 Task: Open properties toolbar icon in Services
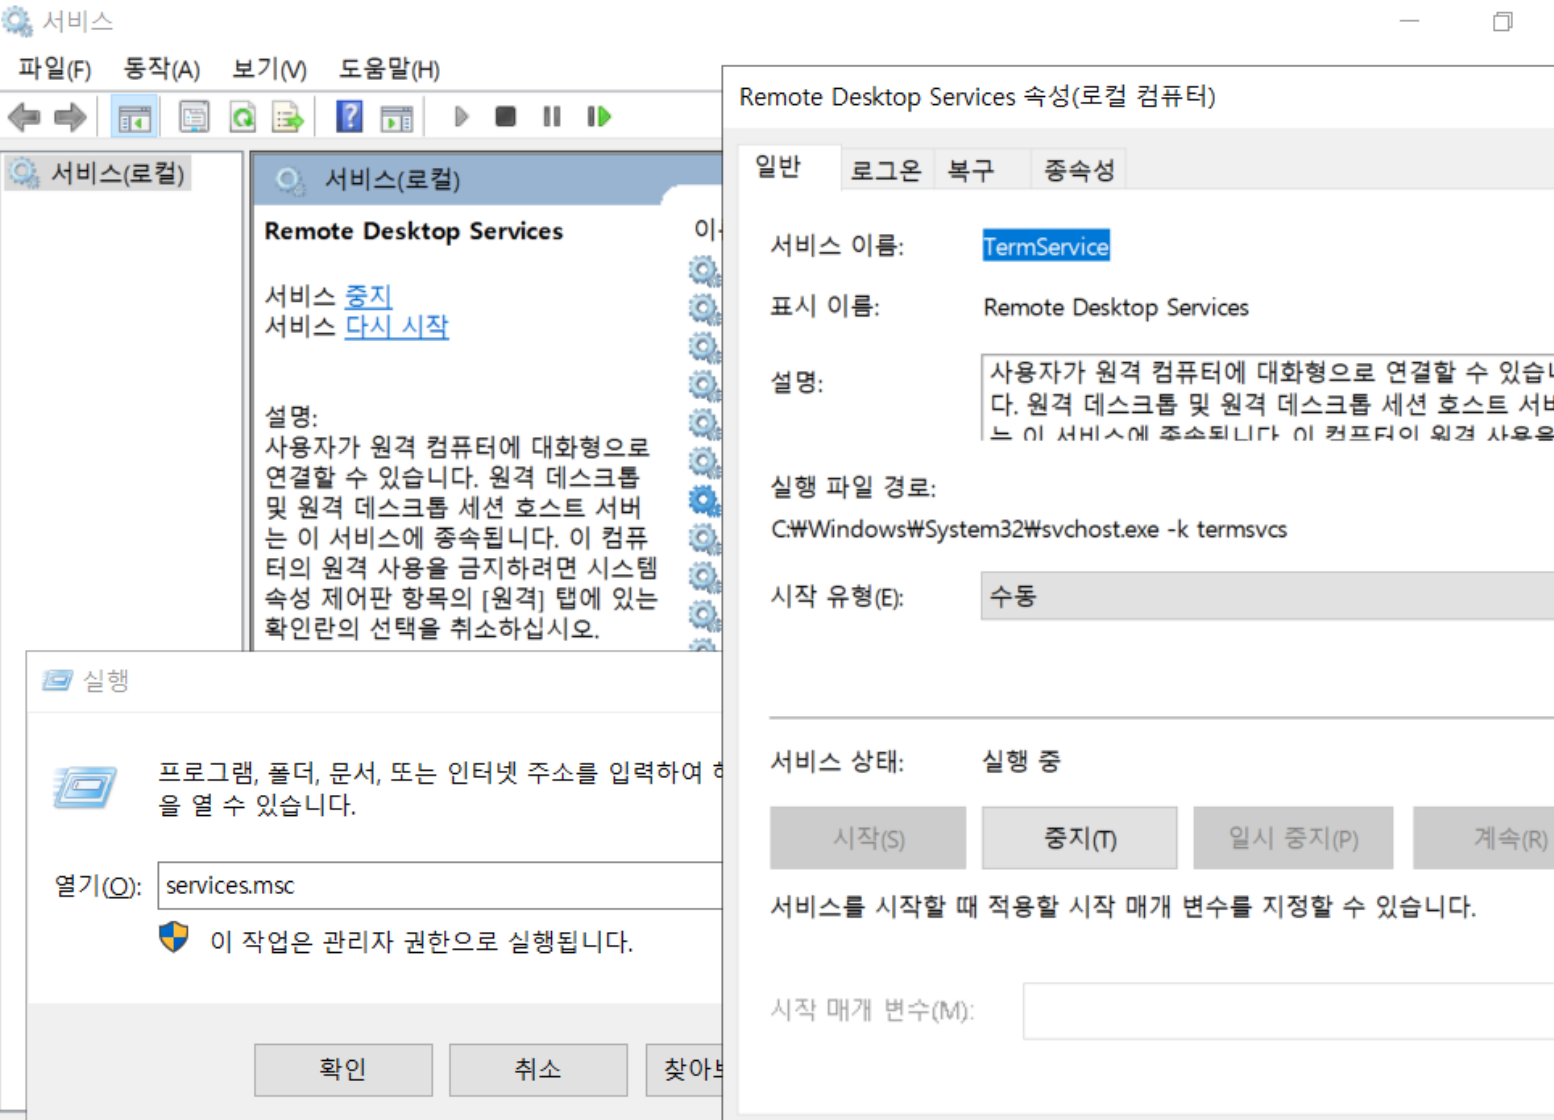pos(194,117)
